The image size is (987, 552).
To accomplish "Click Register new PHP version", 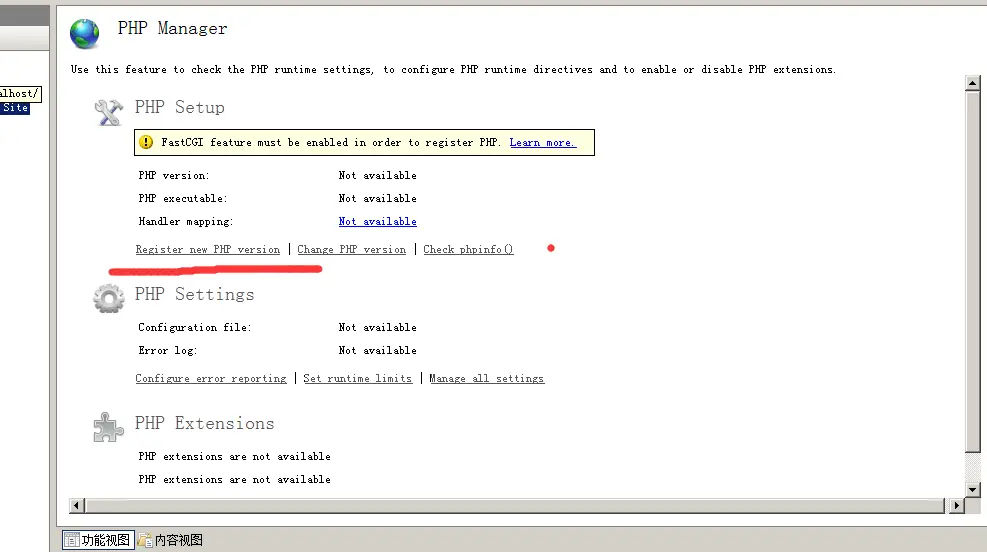I will tap(208, 250).
